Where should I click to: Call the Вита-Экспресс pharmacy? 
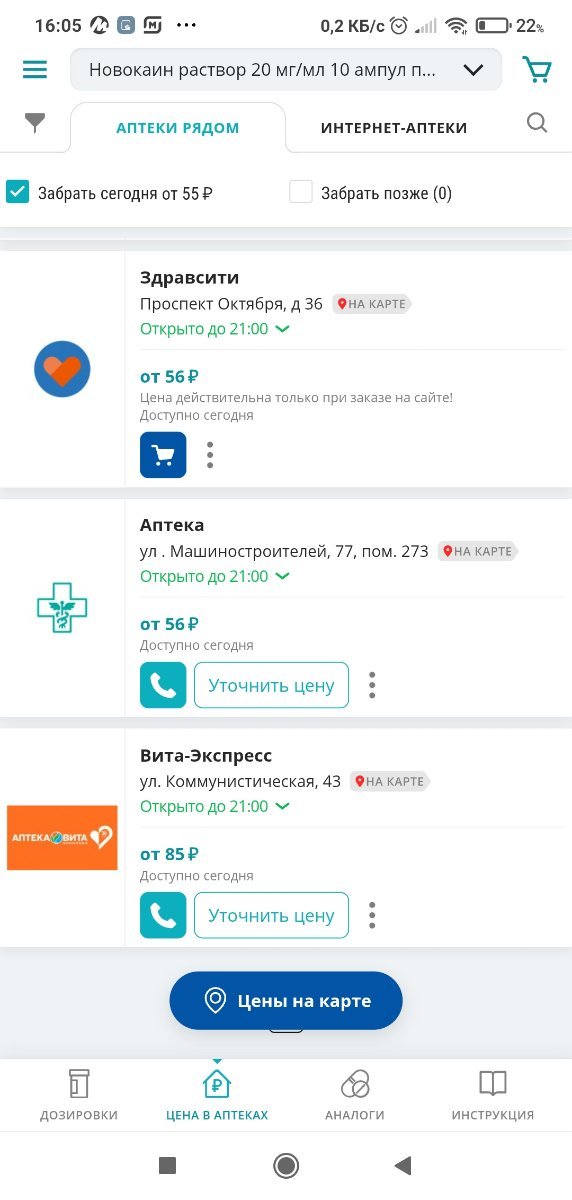[163, 915]
